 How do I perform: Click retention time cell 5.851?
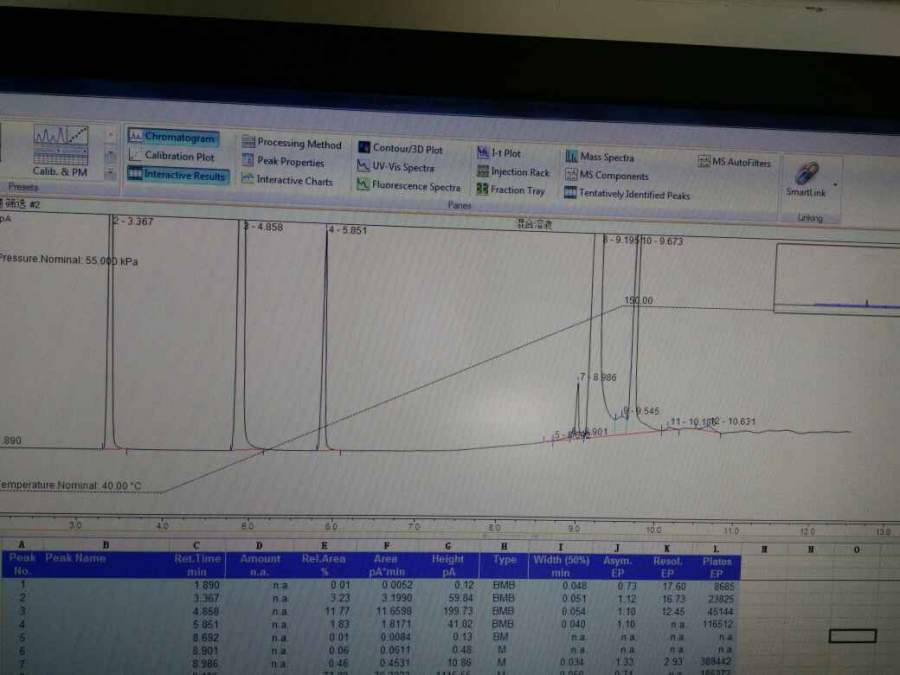(x=206, y=624)
